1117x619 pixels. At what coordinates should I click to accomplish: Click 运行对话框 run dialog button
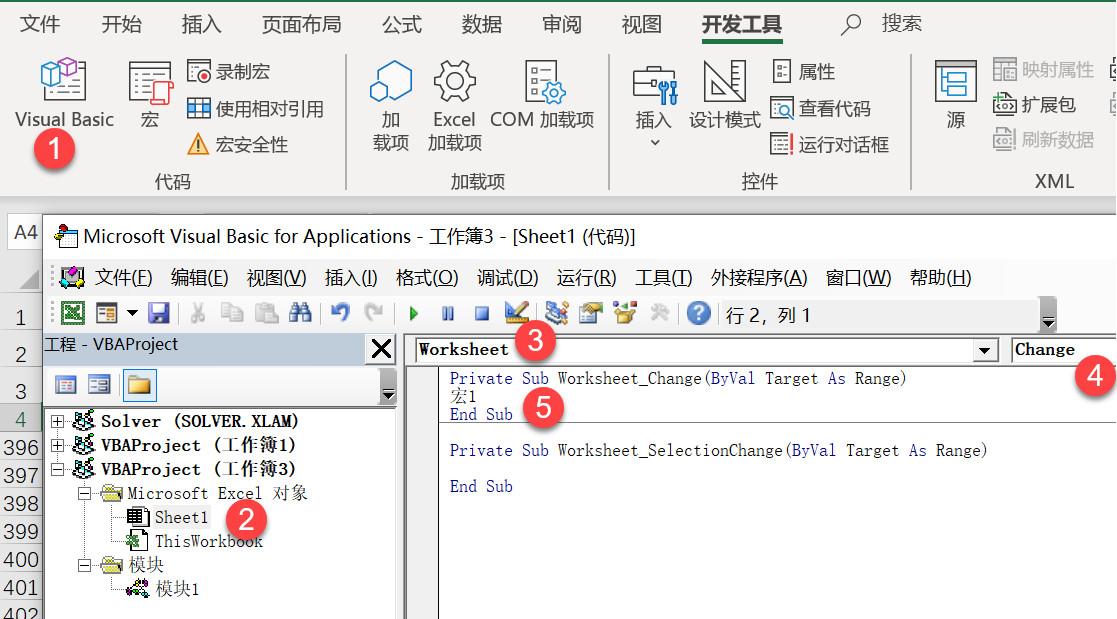click(829, 145)
